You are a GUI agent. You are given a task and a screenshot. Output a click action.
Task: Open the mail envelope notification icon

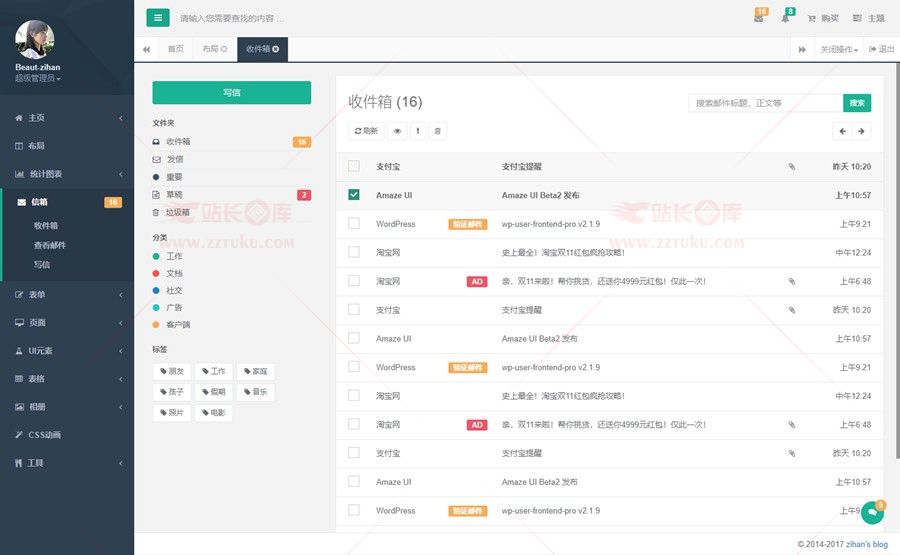(x=759, y=18)
